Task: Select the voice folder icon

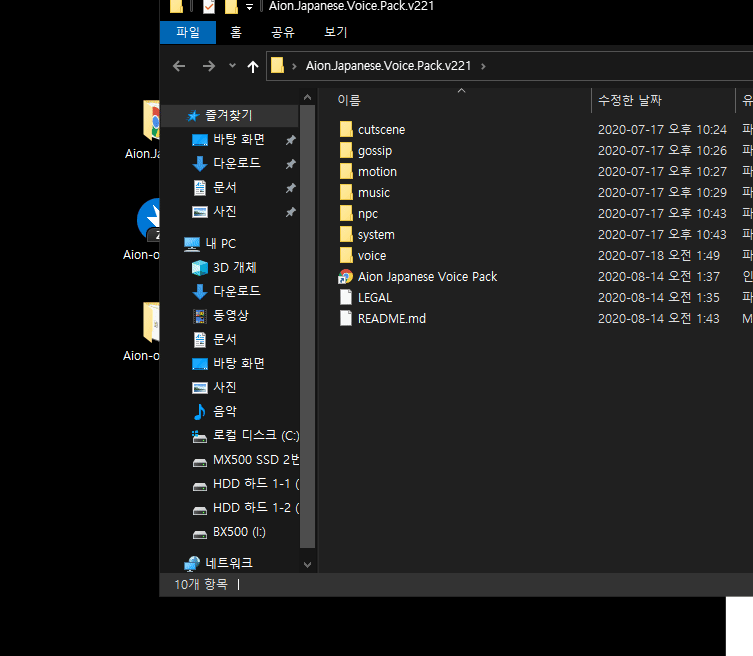Action: 346,255
